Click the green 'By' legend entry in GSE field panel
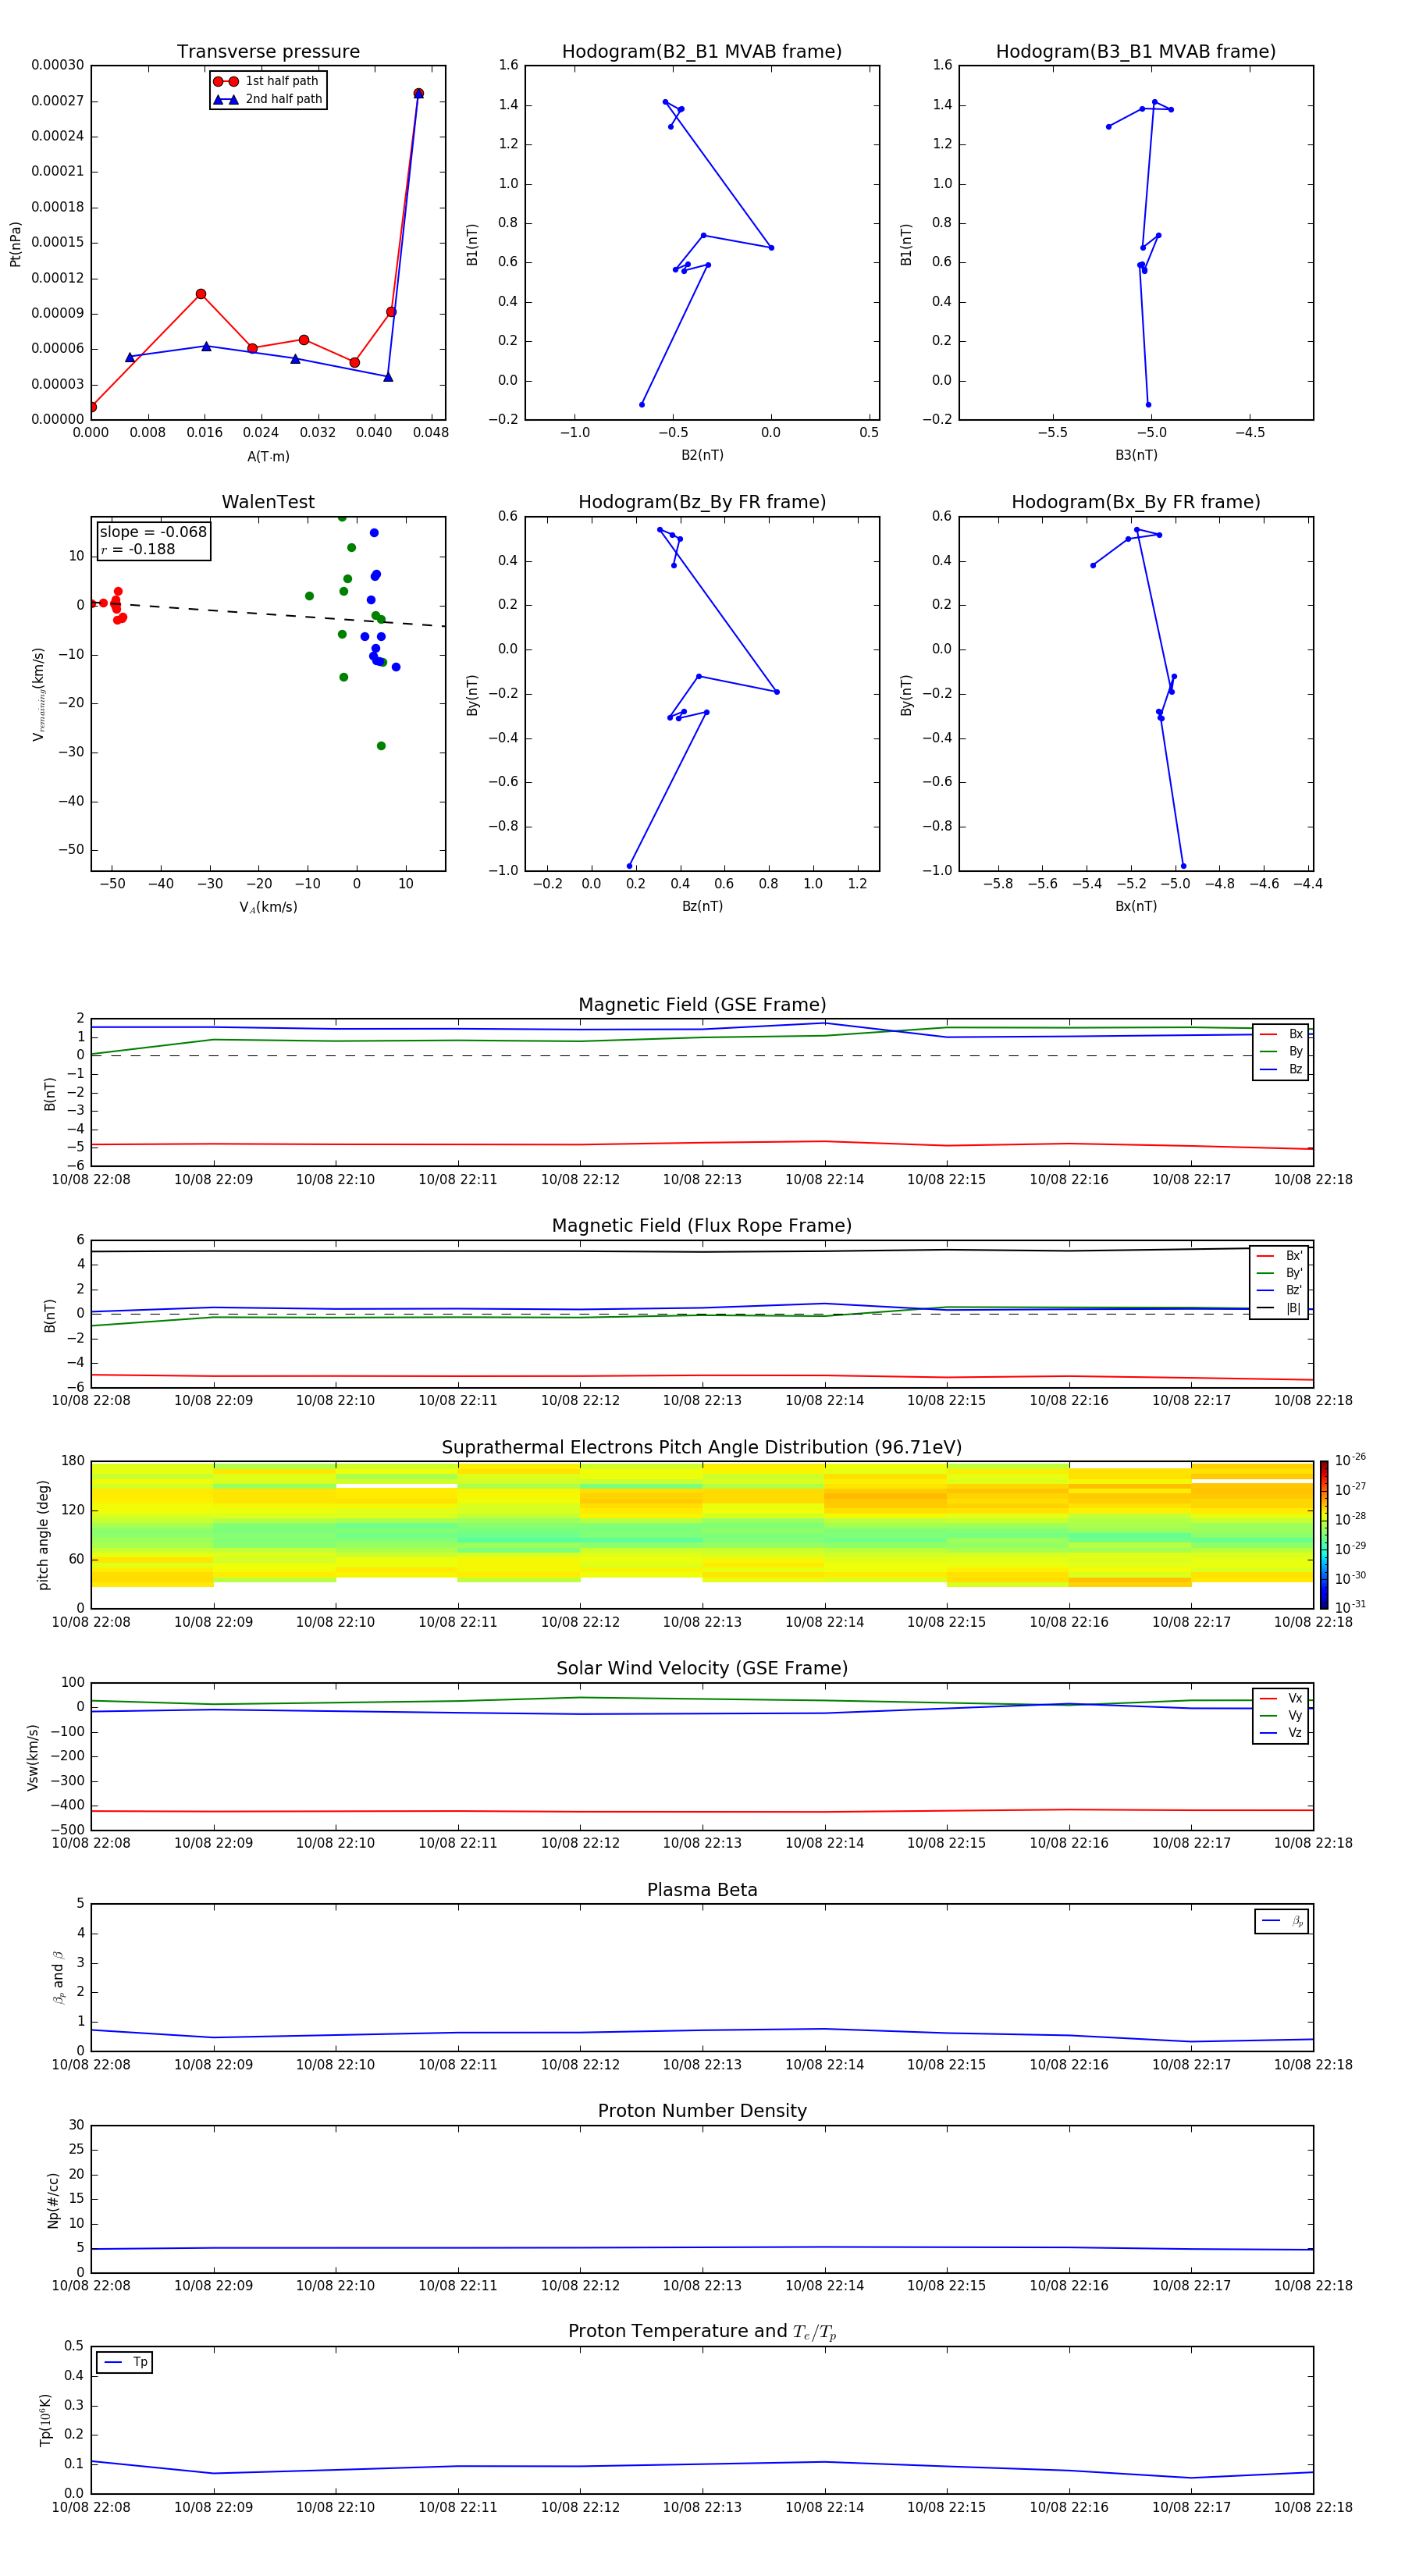 [1281, 1052]
